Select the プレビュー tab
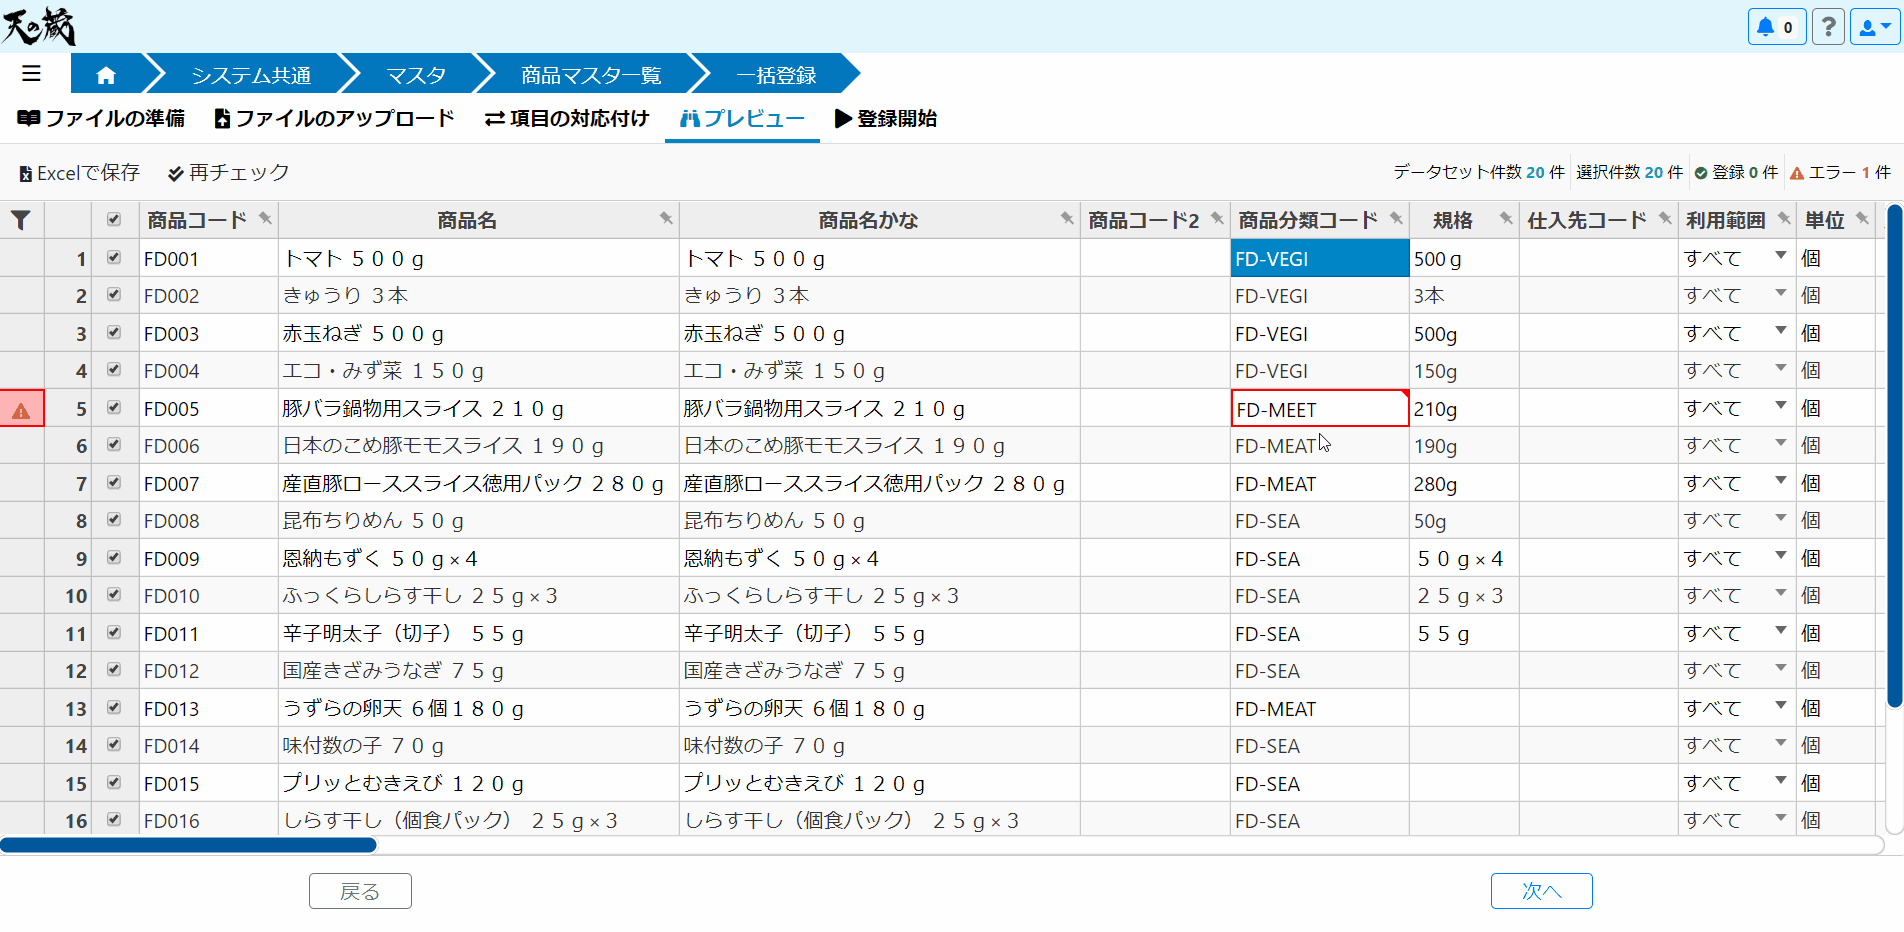Screen dimensions: 1904x932 [742, 119]
